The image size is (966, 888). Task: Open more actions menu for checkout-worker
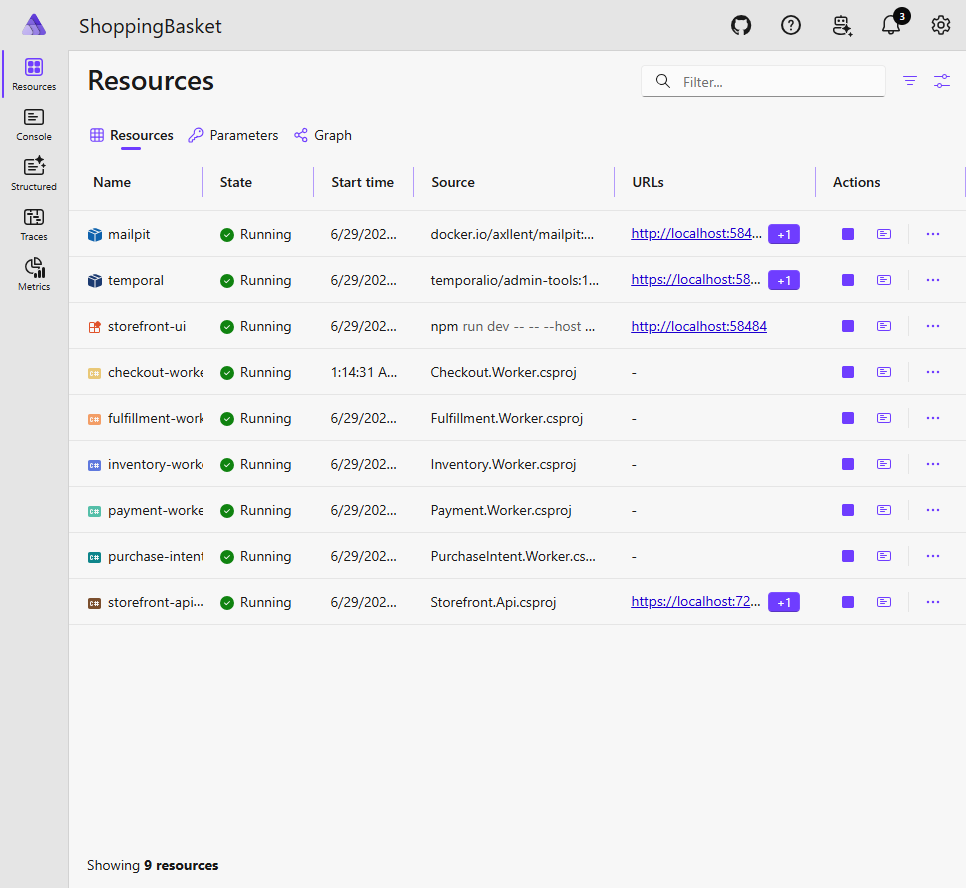[933, 372]
